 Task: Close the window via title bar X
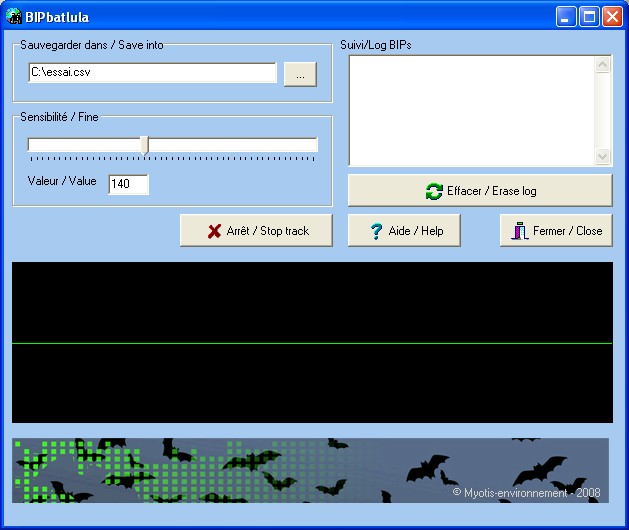613,17
